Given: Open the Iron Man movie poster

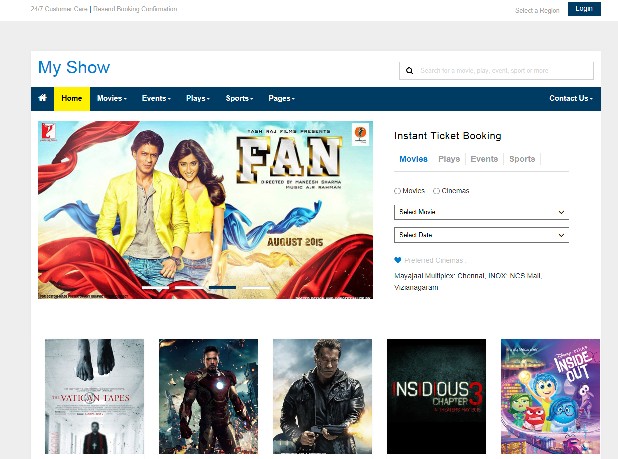Looking at the screenshot, I should pyautogui.click(x=208, y=396).
